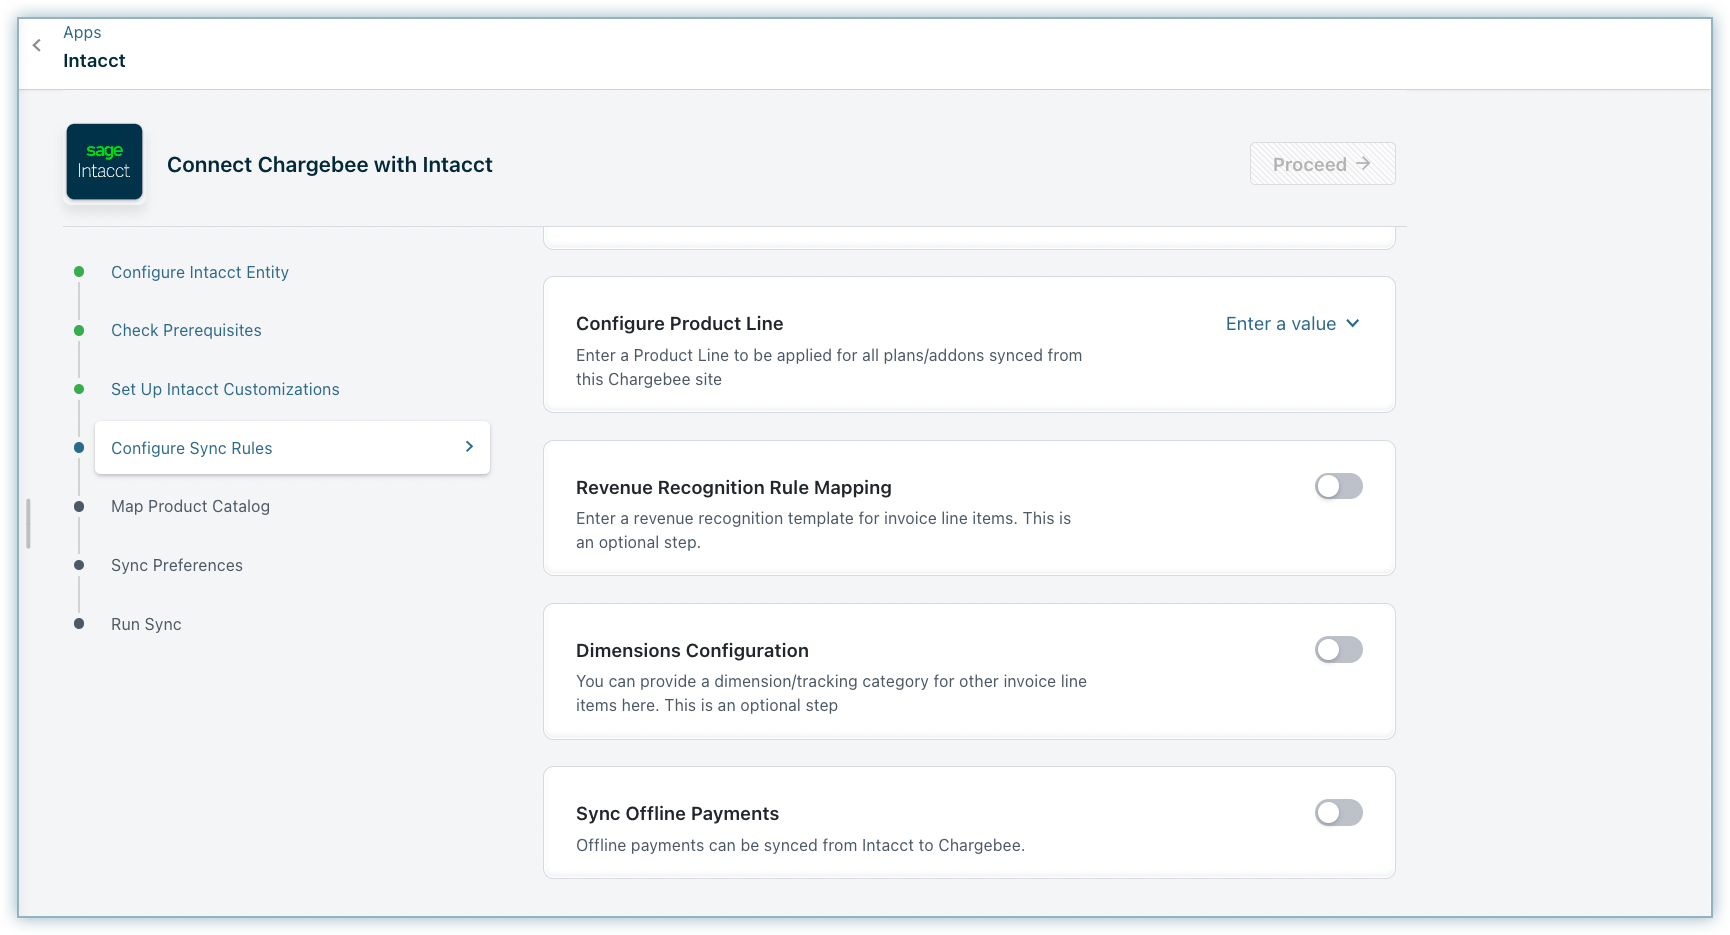Click the left-edge vertical scrollbar handle
Screen dimensions: 1730x935
[x=28, y=523]
